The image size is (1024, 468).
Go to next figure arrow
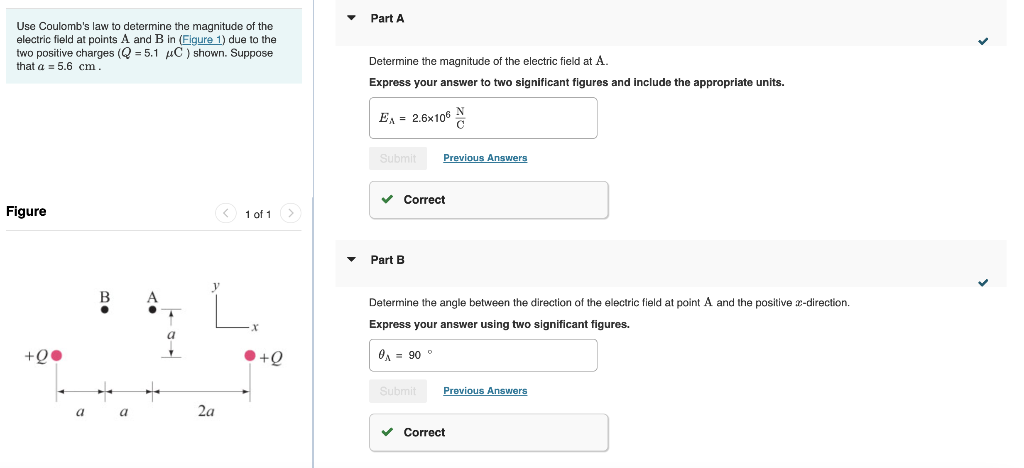click(291, 213)
